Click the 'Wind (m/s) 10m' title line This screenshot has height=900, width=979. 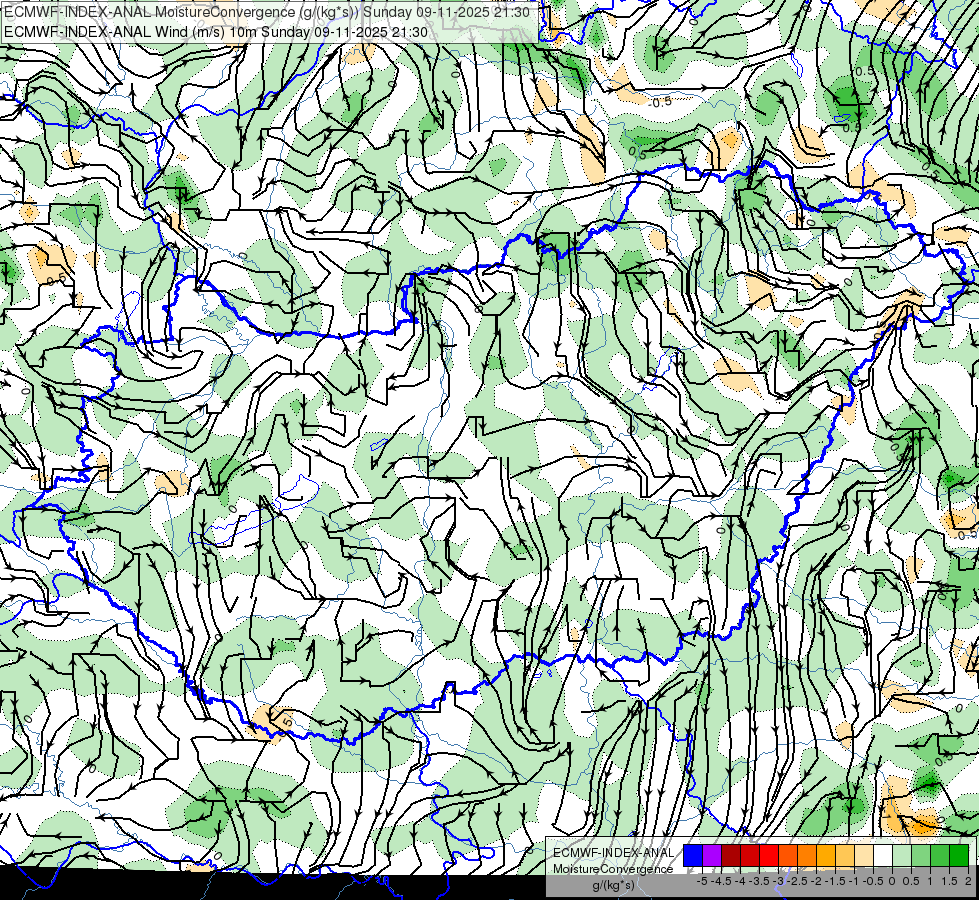(x=216, y=32)
